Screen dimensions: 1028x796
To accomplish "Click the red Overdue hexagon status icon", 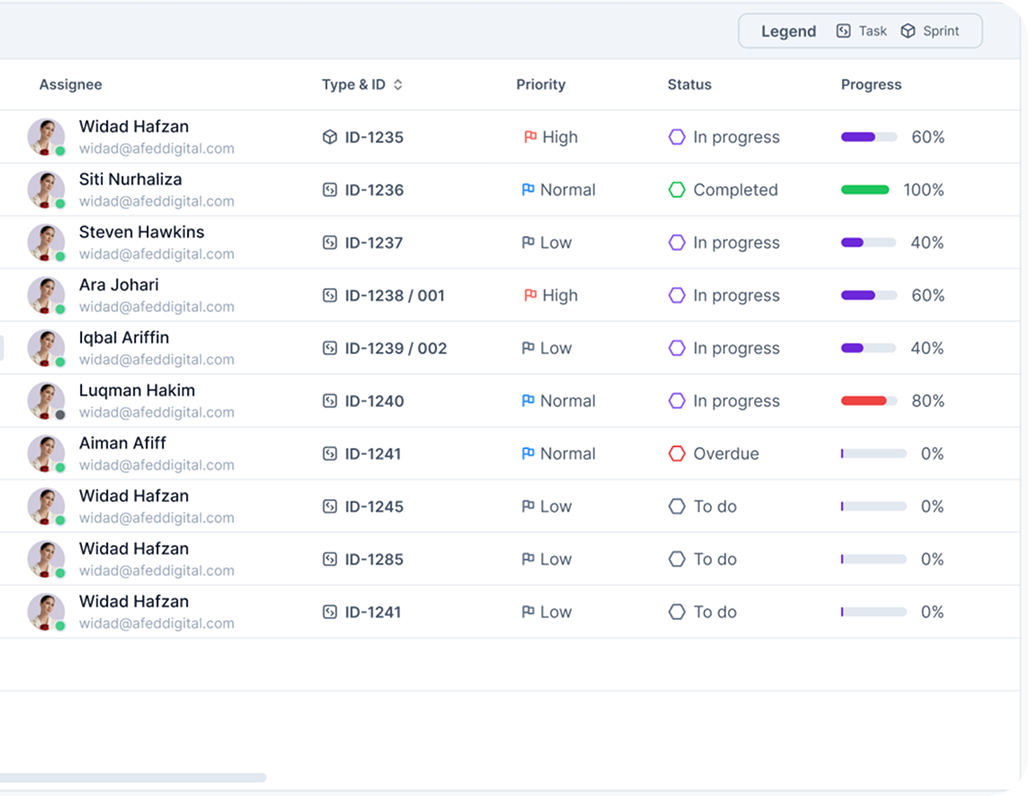I will pyautogui.click(x=677, y=454).
